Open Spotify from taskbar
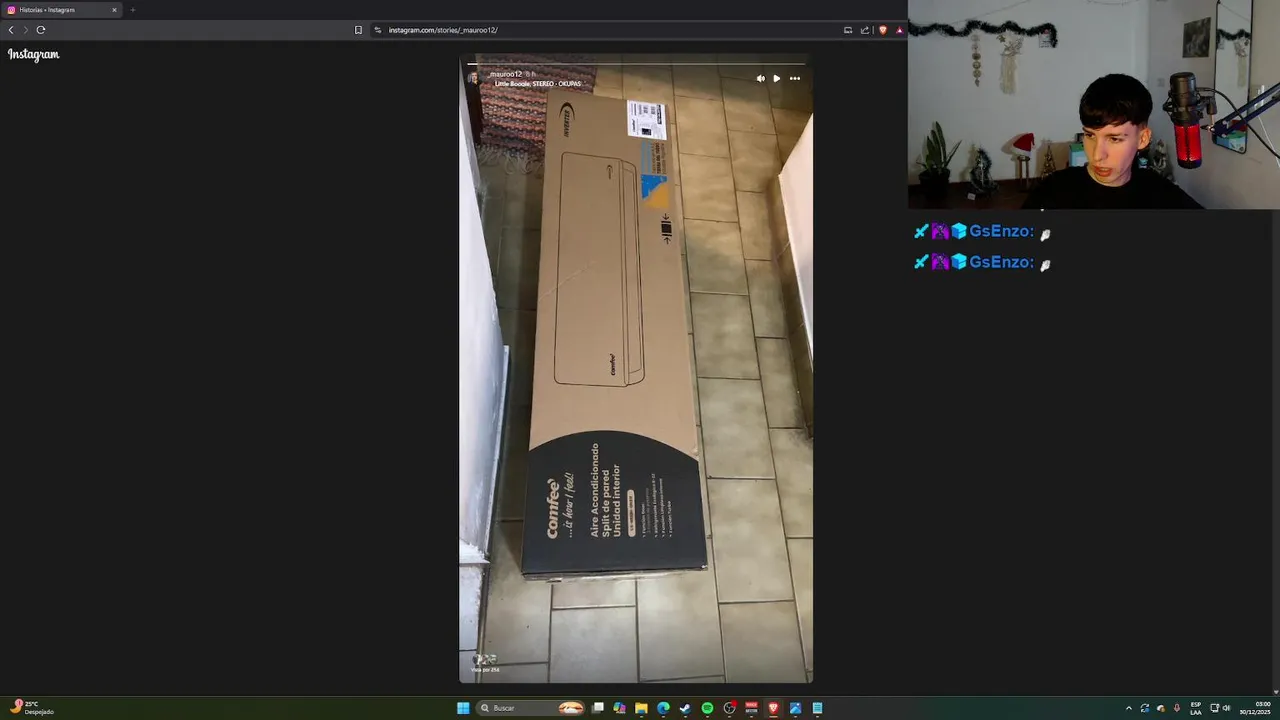The width and height of the screenshot is (1280, 720). pyautogui.click(x=707, y=708)
